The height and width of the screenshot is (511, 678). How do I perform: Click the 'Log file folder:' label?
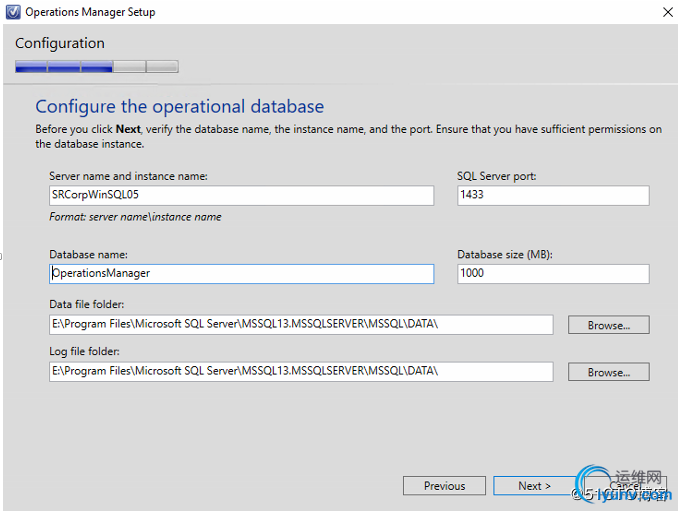click(84, 351)
